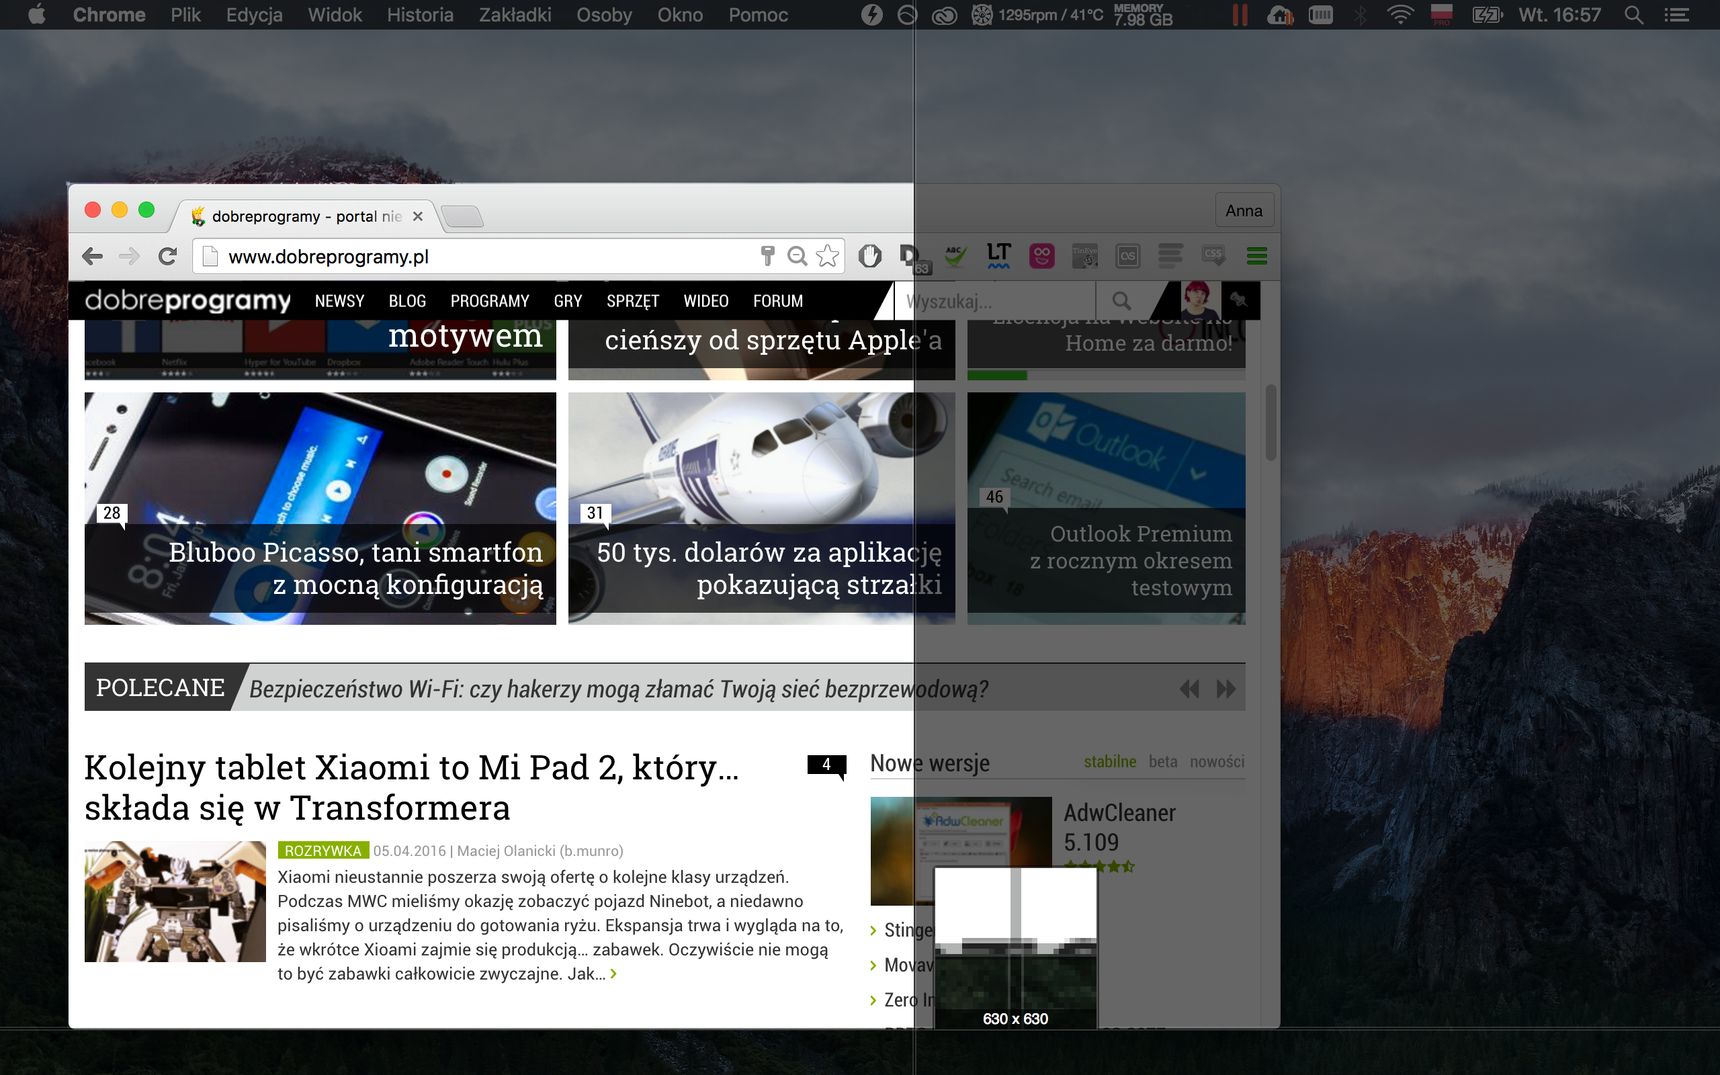Image resolution: width=1720 pixels, height=1075 pixels.
Task: Open the 50 tys. dolarów airplane article tile
Action: pyautogui.click(x=762, y=508)
